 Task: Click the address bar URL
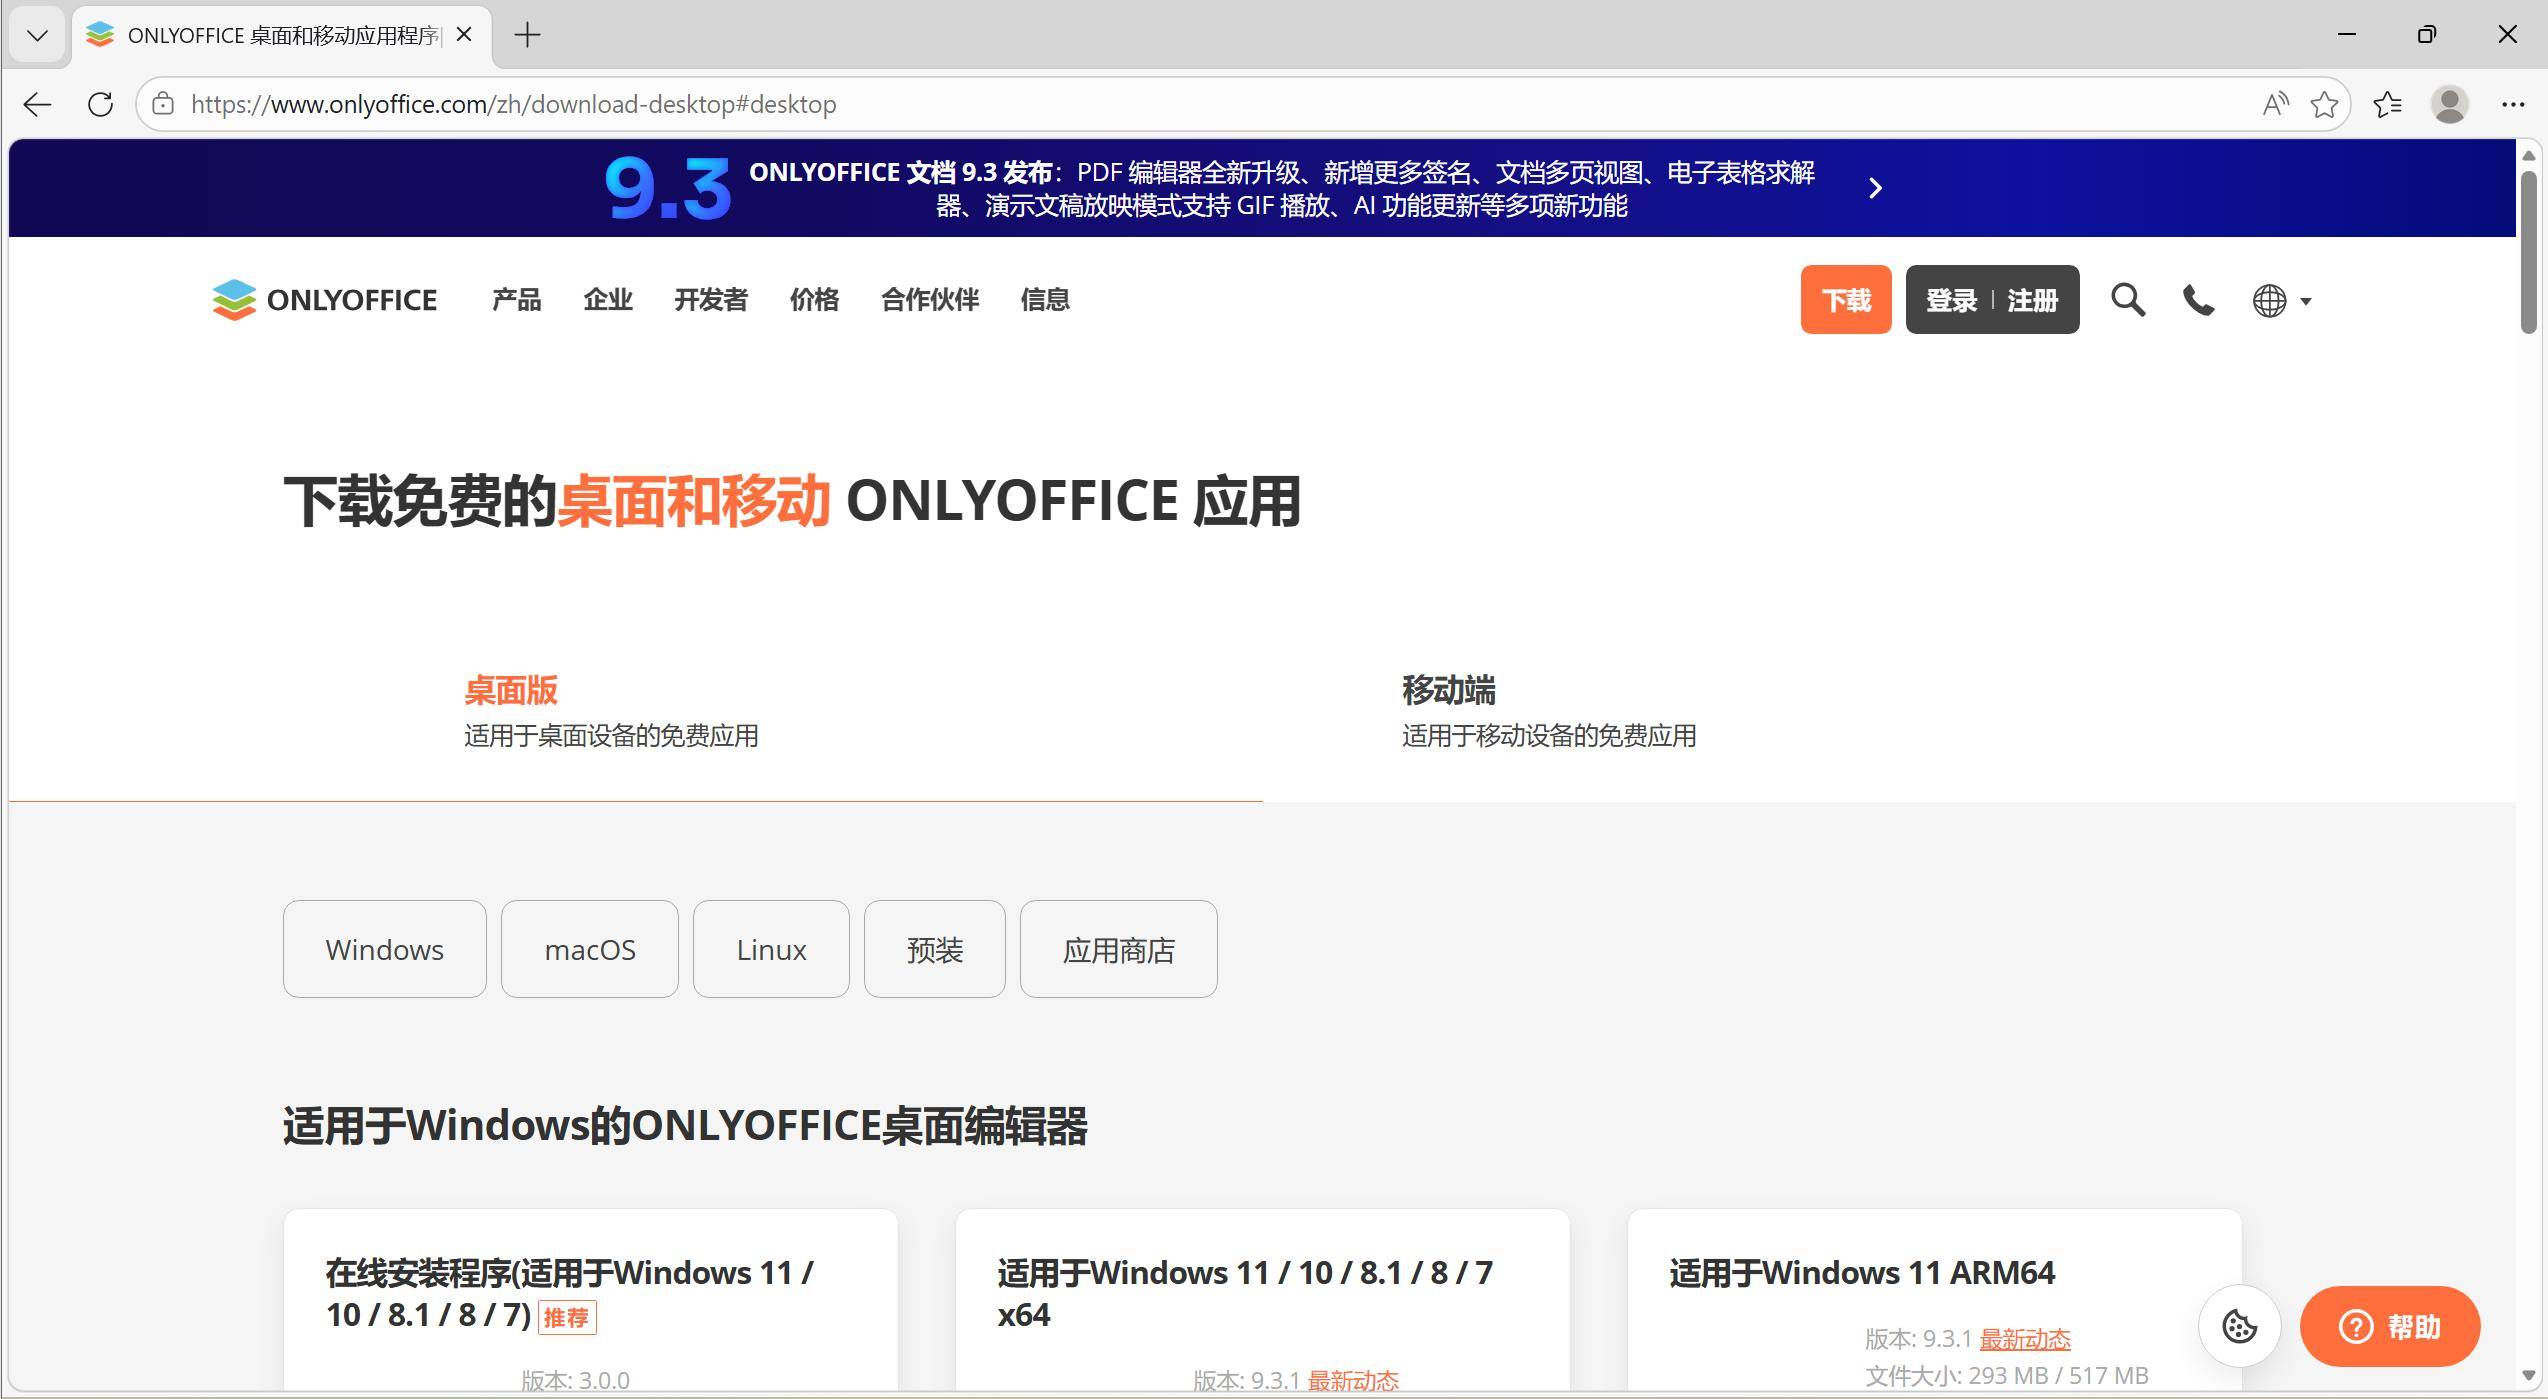[x=513, y=104]
